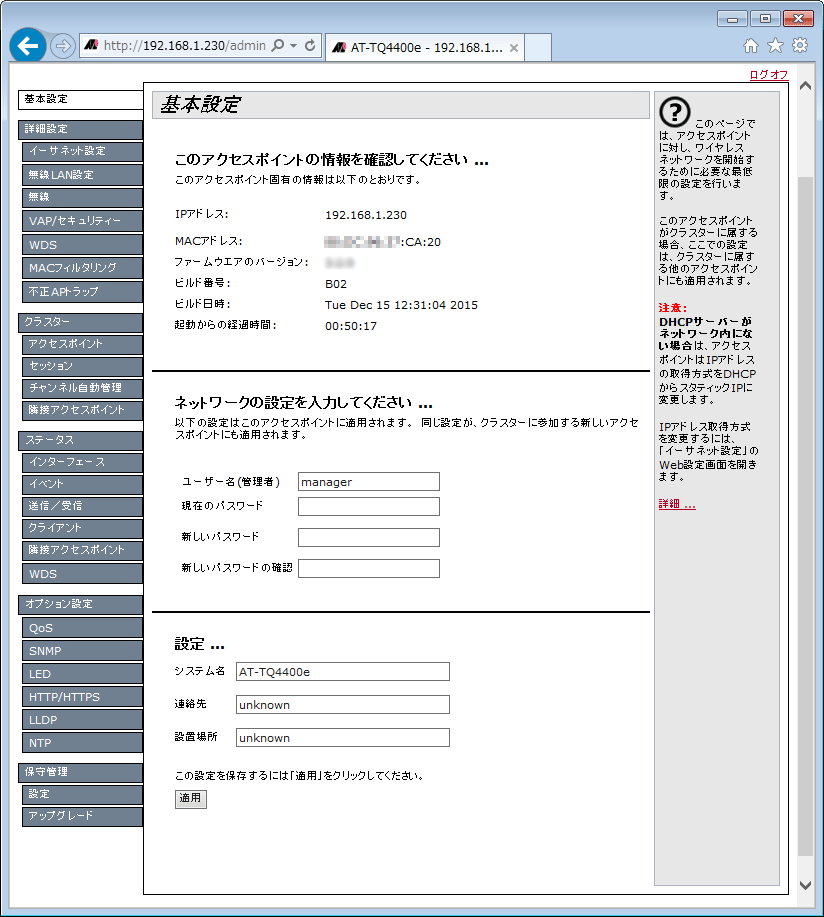Click uptime value 00:50:17

point(351,326)
